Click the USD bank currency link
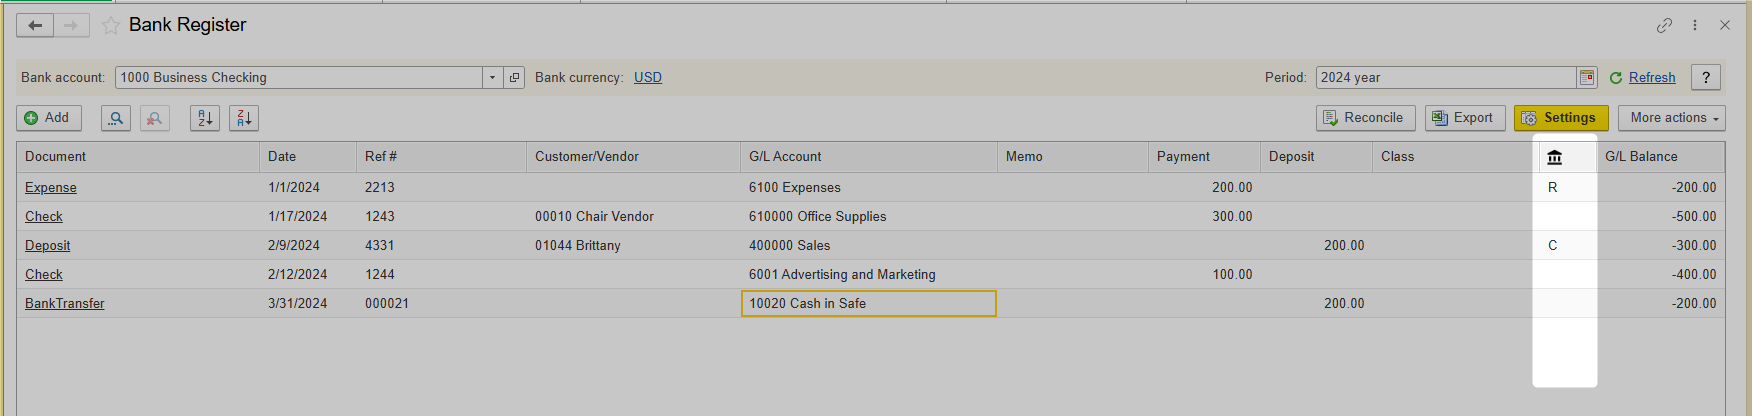Image resolution: width=1752 pixels, height=416 pixels. pyautogui.click(x=648, y=77)
